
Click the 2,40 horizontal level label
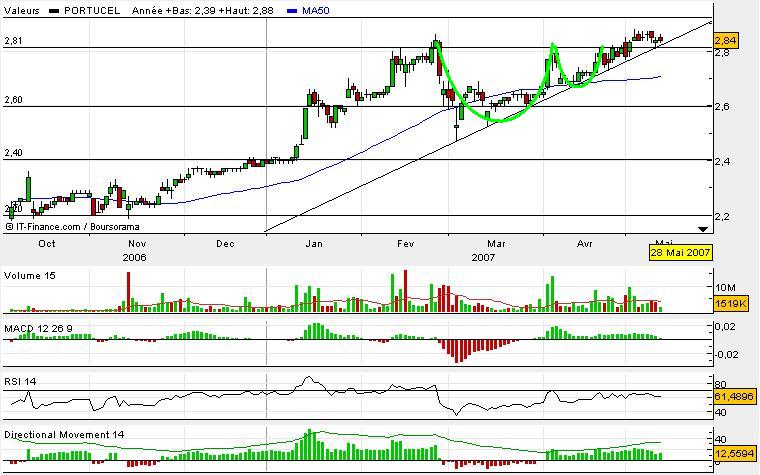13,153
